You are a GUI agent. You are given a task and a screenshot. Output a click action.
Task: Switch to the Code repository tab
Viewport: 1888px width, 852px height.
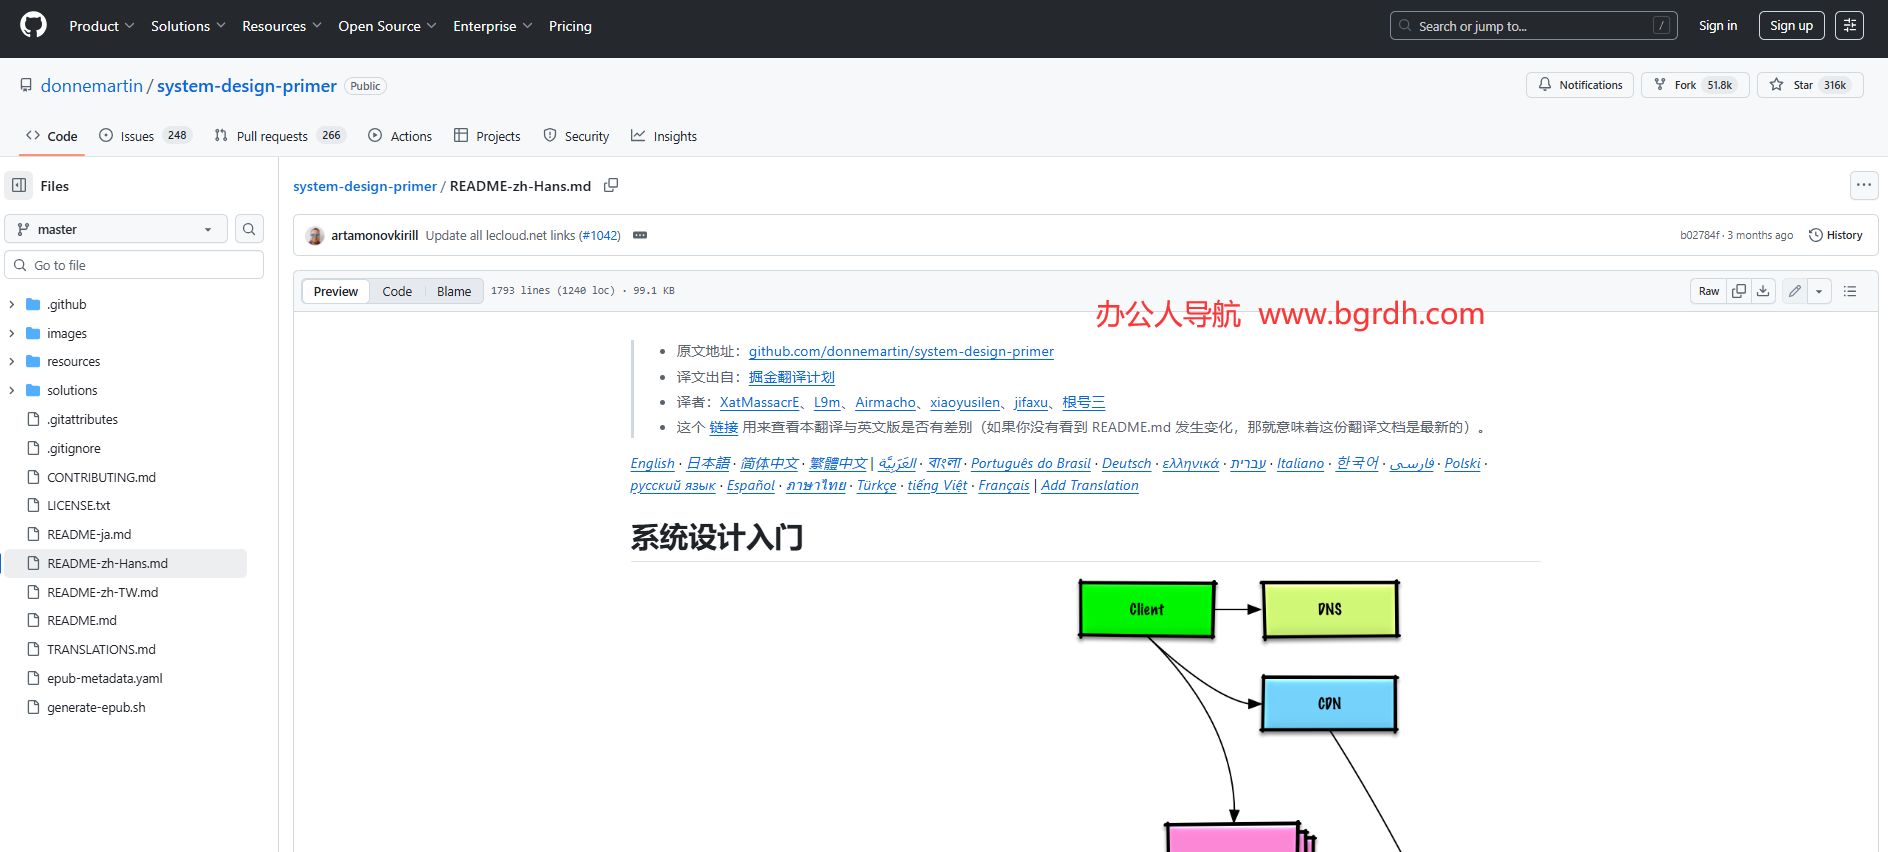click(x=52, y=136)
